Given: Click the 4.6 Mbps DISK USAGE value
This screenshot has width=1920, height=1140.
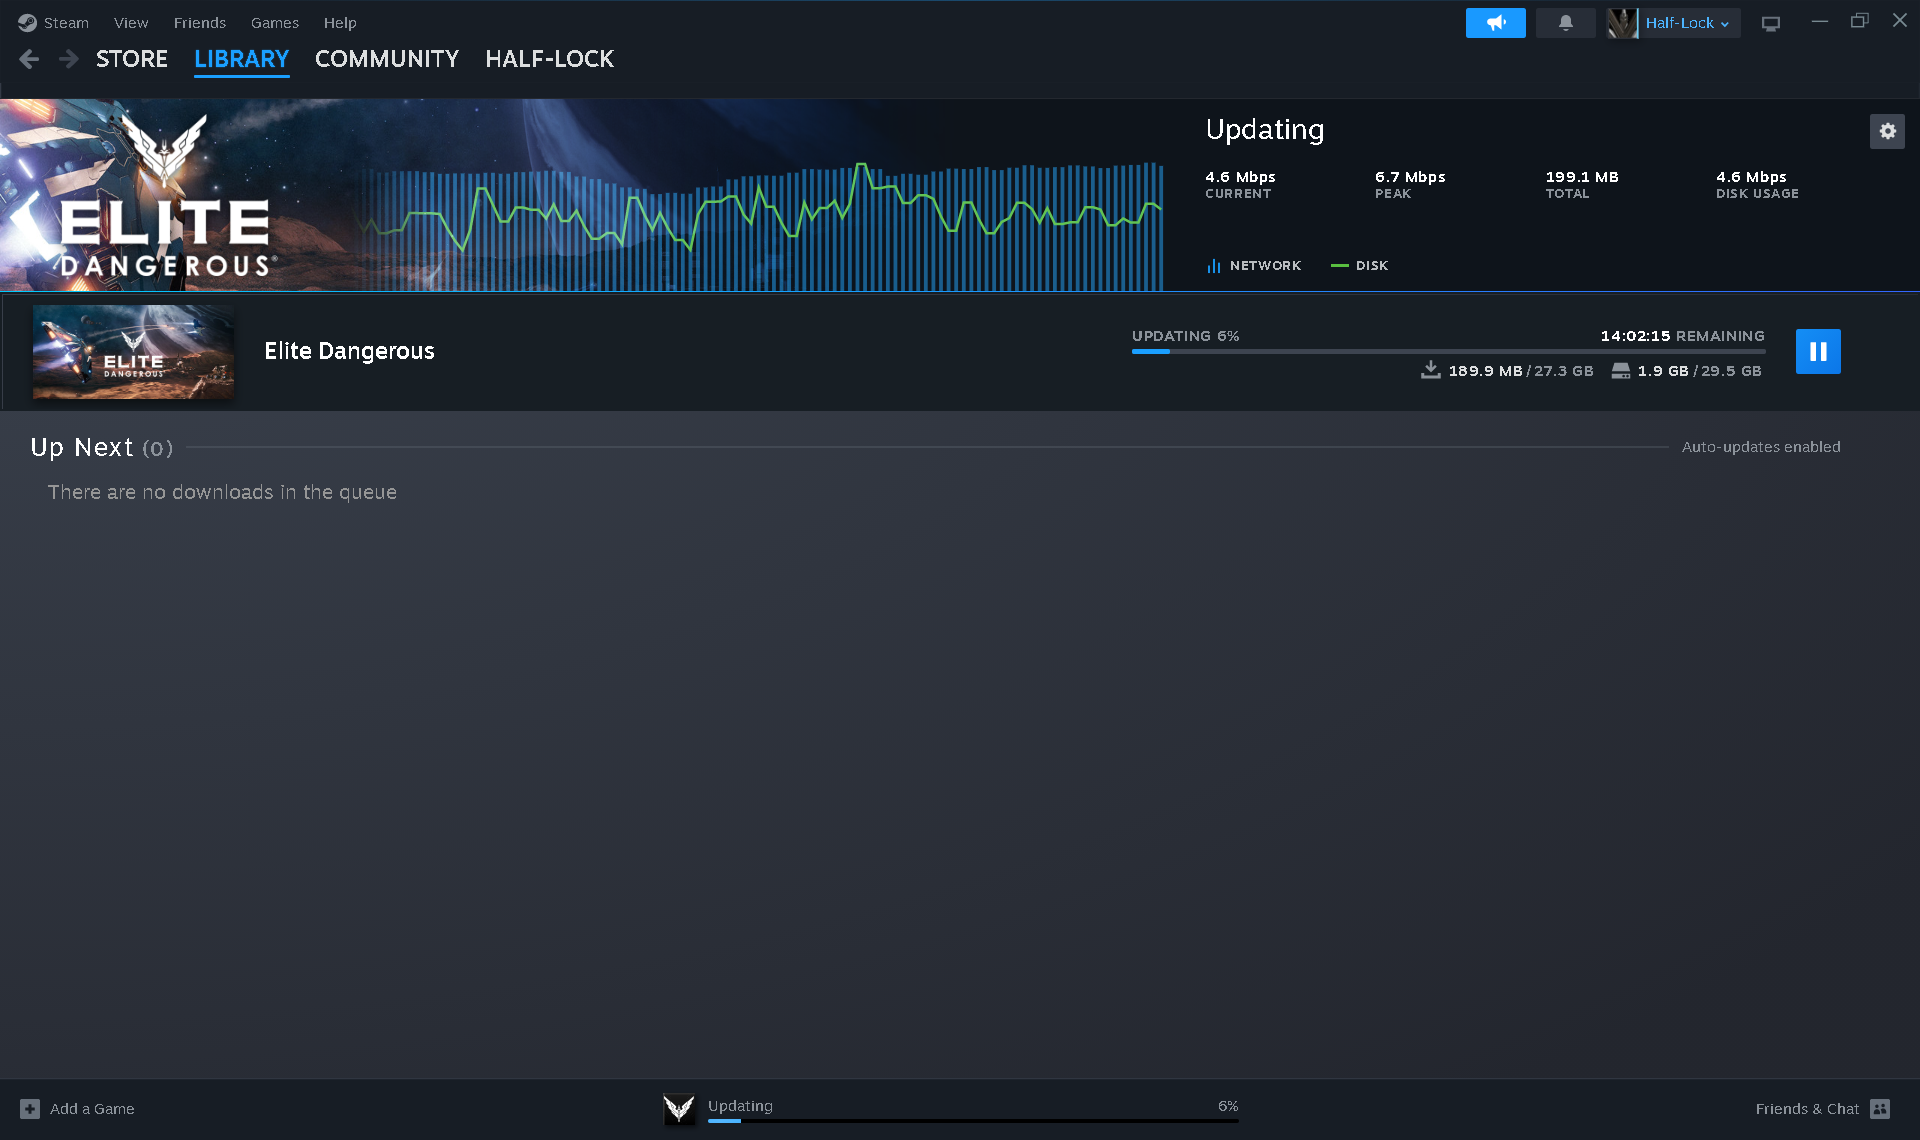Looking at the screenshot, I should [x=1751, y=177].
